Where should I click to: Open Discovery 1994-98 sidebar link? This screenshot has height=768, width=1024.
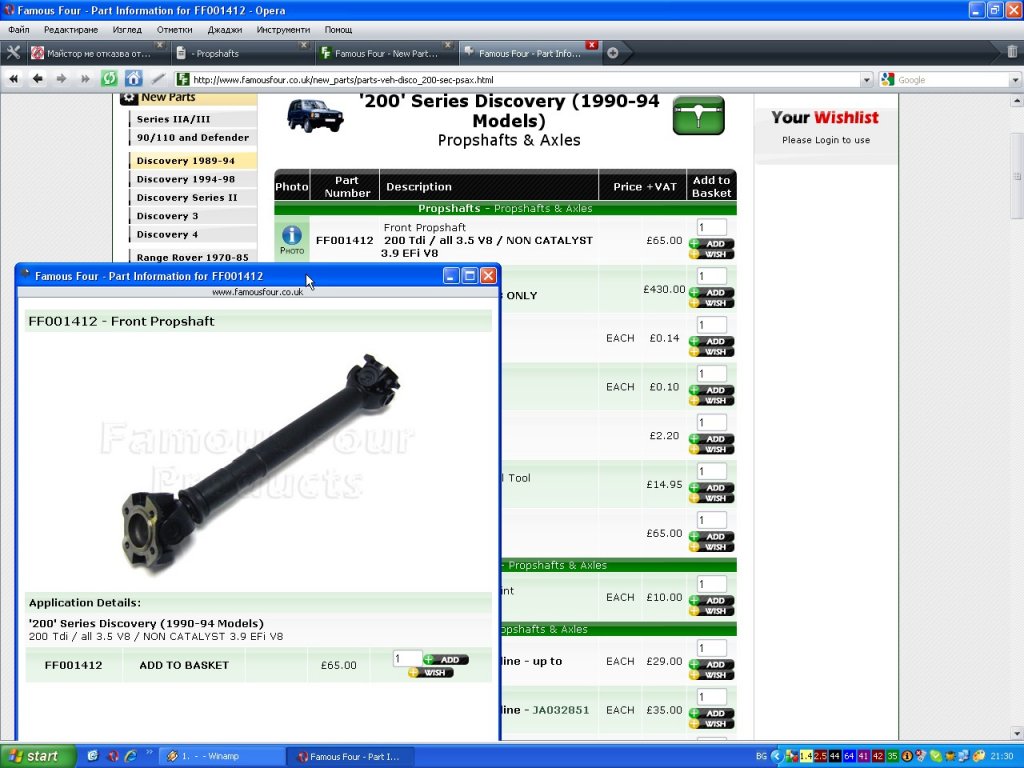[x=193, y=179]
